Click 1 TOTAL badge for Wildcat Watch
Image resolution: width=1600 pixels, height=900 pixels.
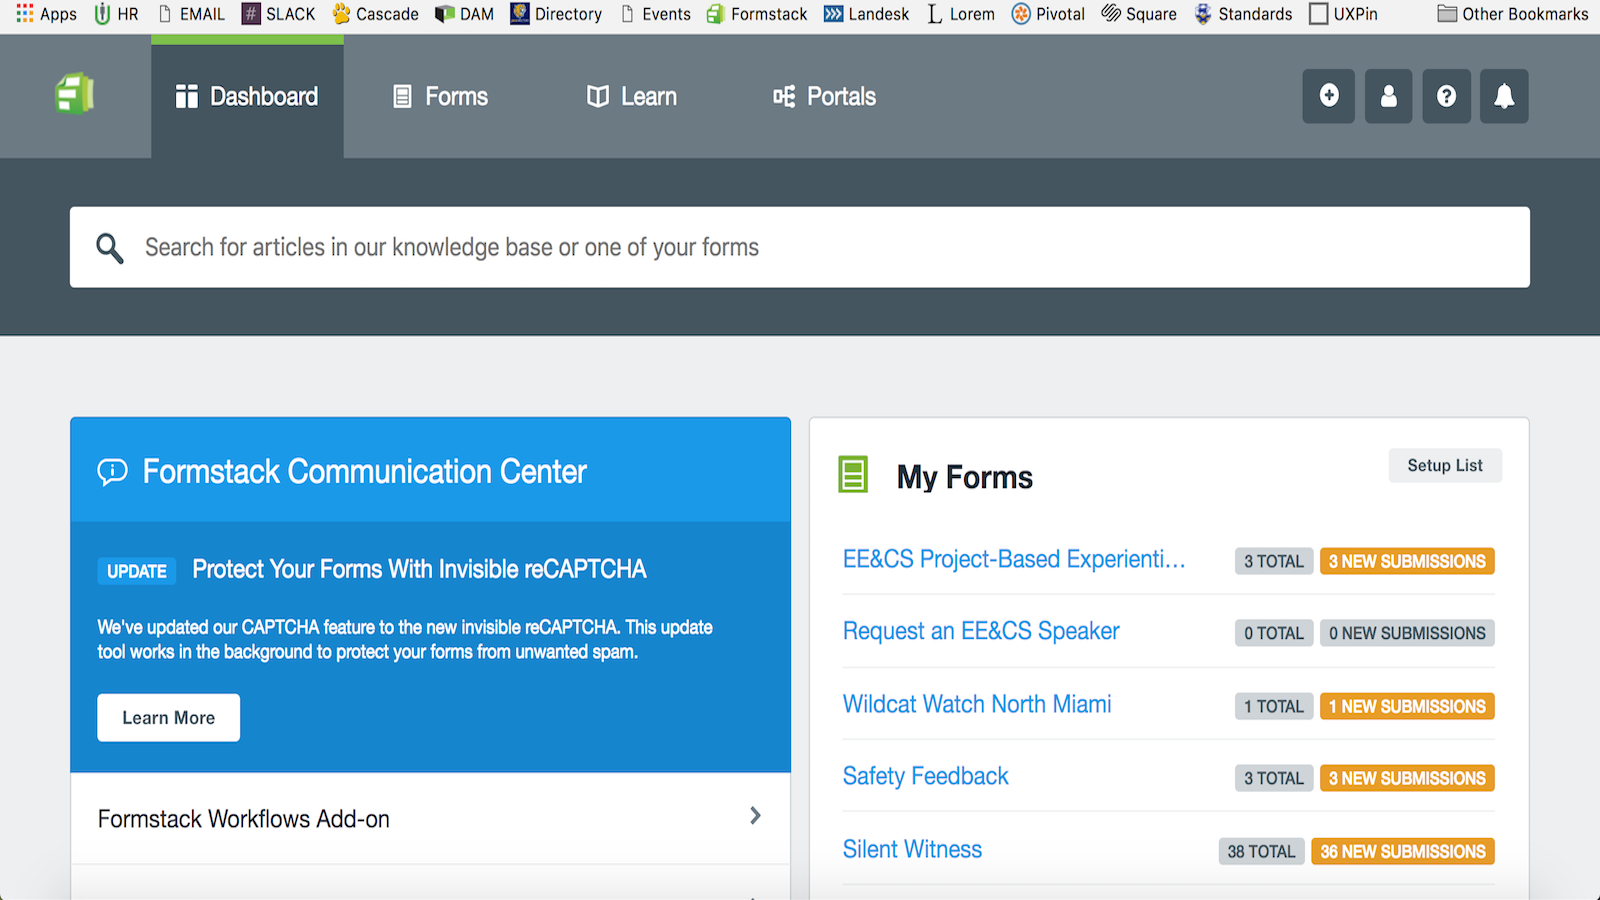pos(1274,706)
